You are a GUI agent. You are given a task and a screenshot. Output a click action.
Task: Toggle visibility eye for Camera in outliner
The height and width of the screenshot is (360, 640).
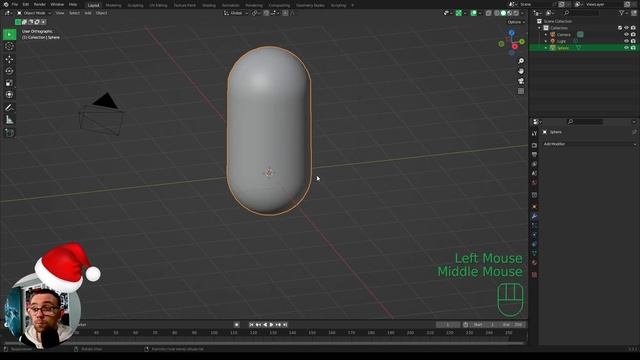[627, 35]
